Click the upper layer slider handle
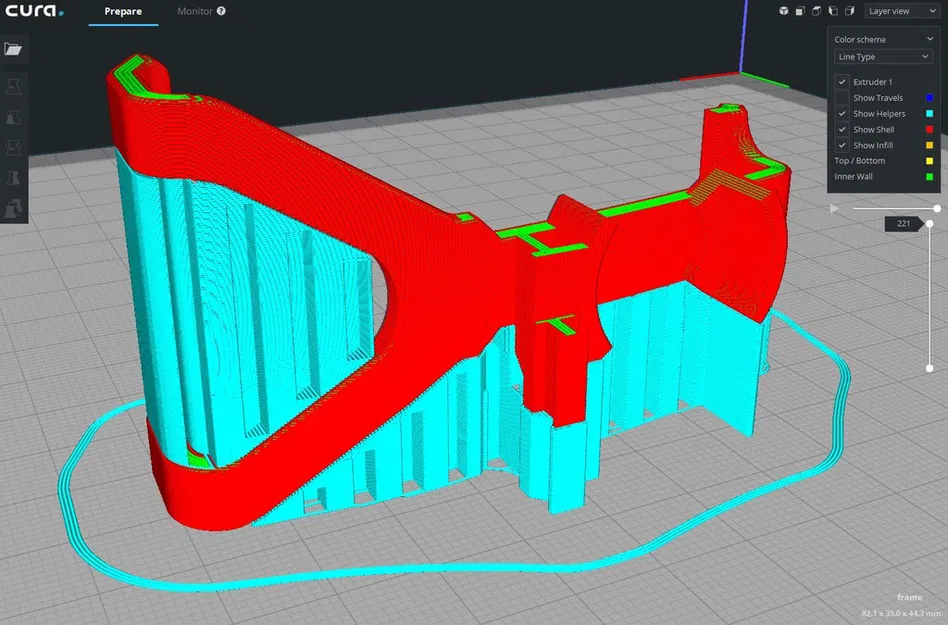Image resolution: width=948 pixels, height=625 pixels. tap(930, 224)
